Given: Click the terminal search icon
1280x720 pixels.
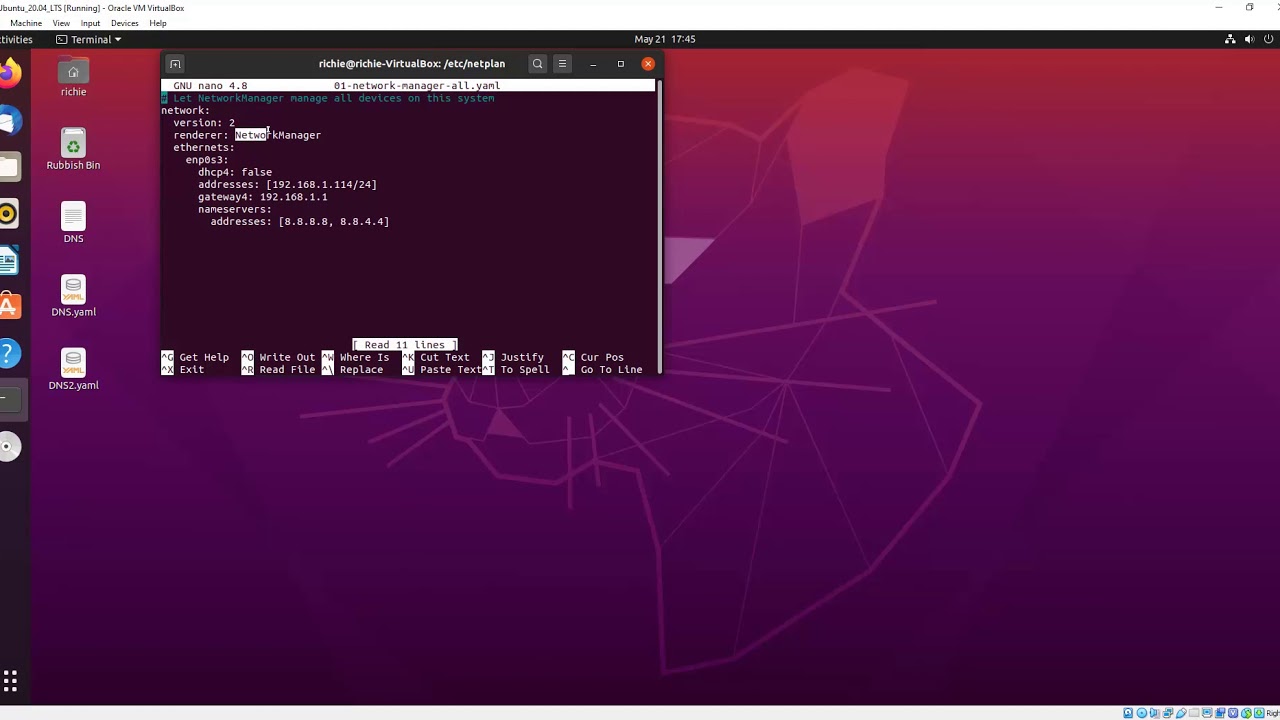Looking at the screenshot, I should coord(537,64).
